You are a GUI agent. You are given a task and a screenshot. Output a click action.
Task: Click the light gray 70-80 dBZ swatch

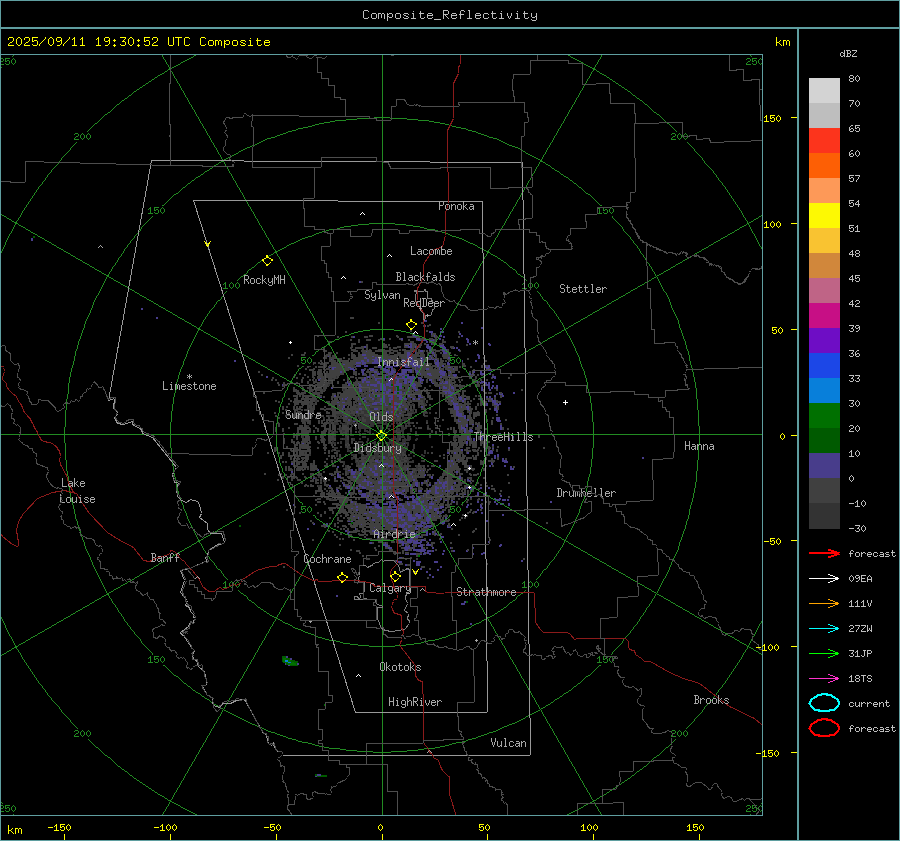(x=824, y=91)
